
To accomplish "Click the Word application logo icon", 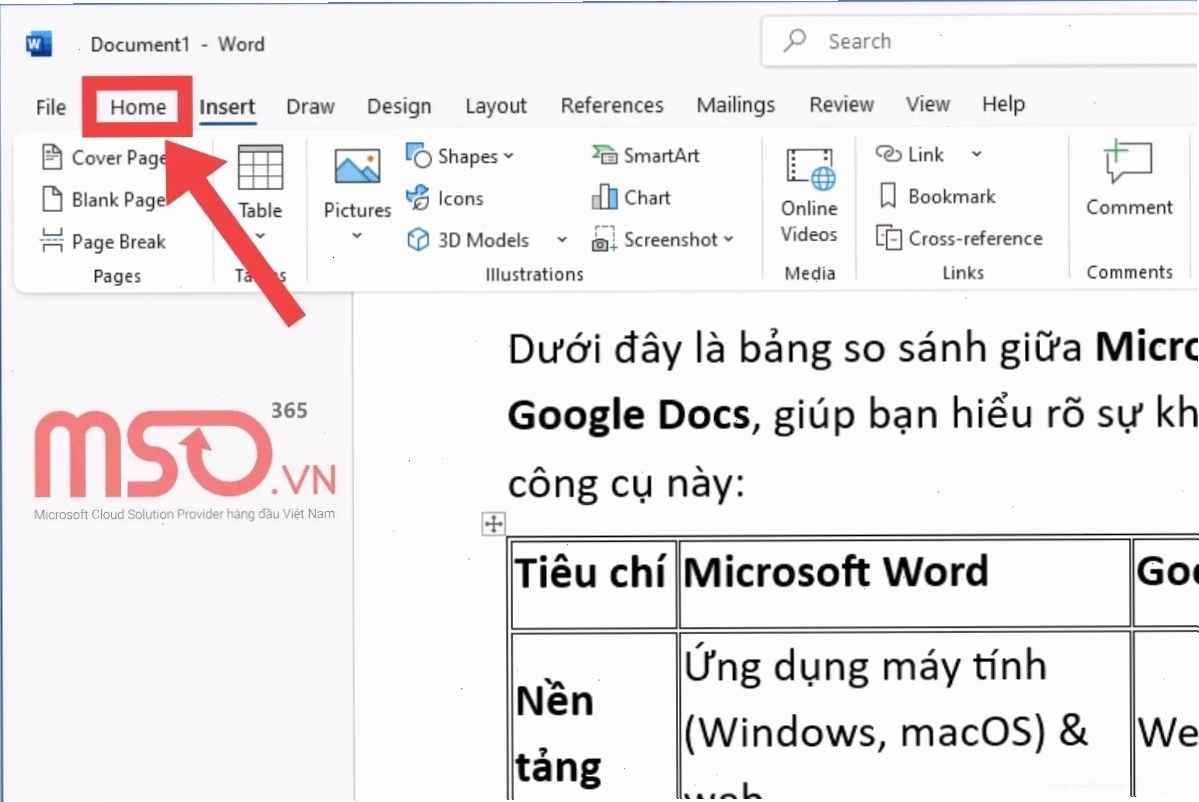I will 38,44.
